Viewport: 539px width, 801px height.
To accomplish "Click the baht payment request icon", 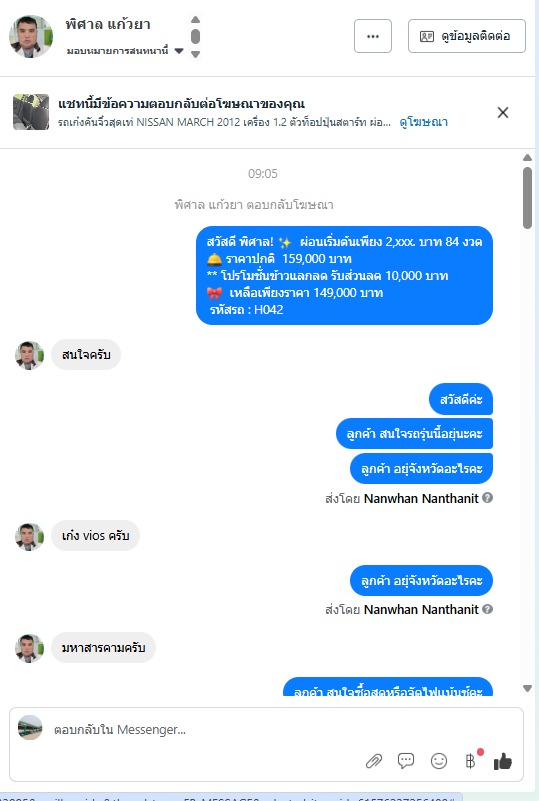I will pyautogui.click(x=471, y=761).
